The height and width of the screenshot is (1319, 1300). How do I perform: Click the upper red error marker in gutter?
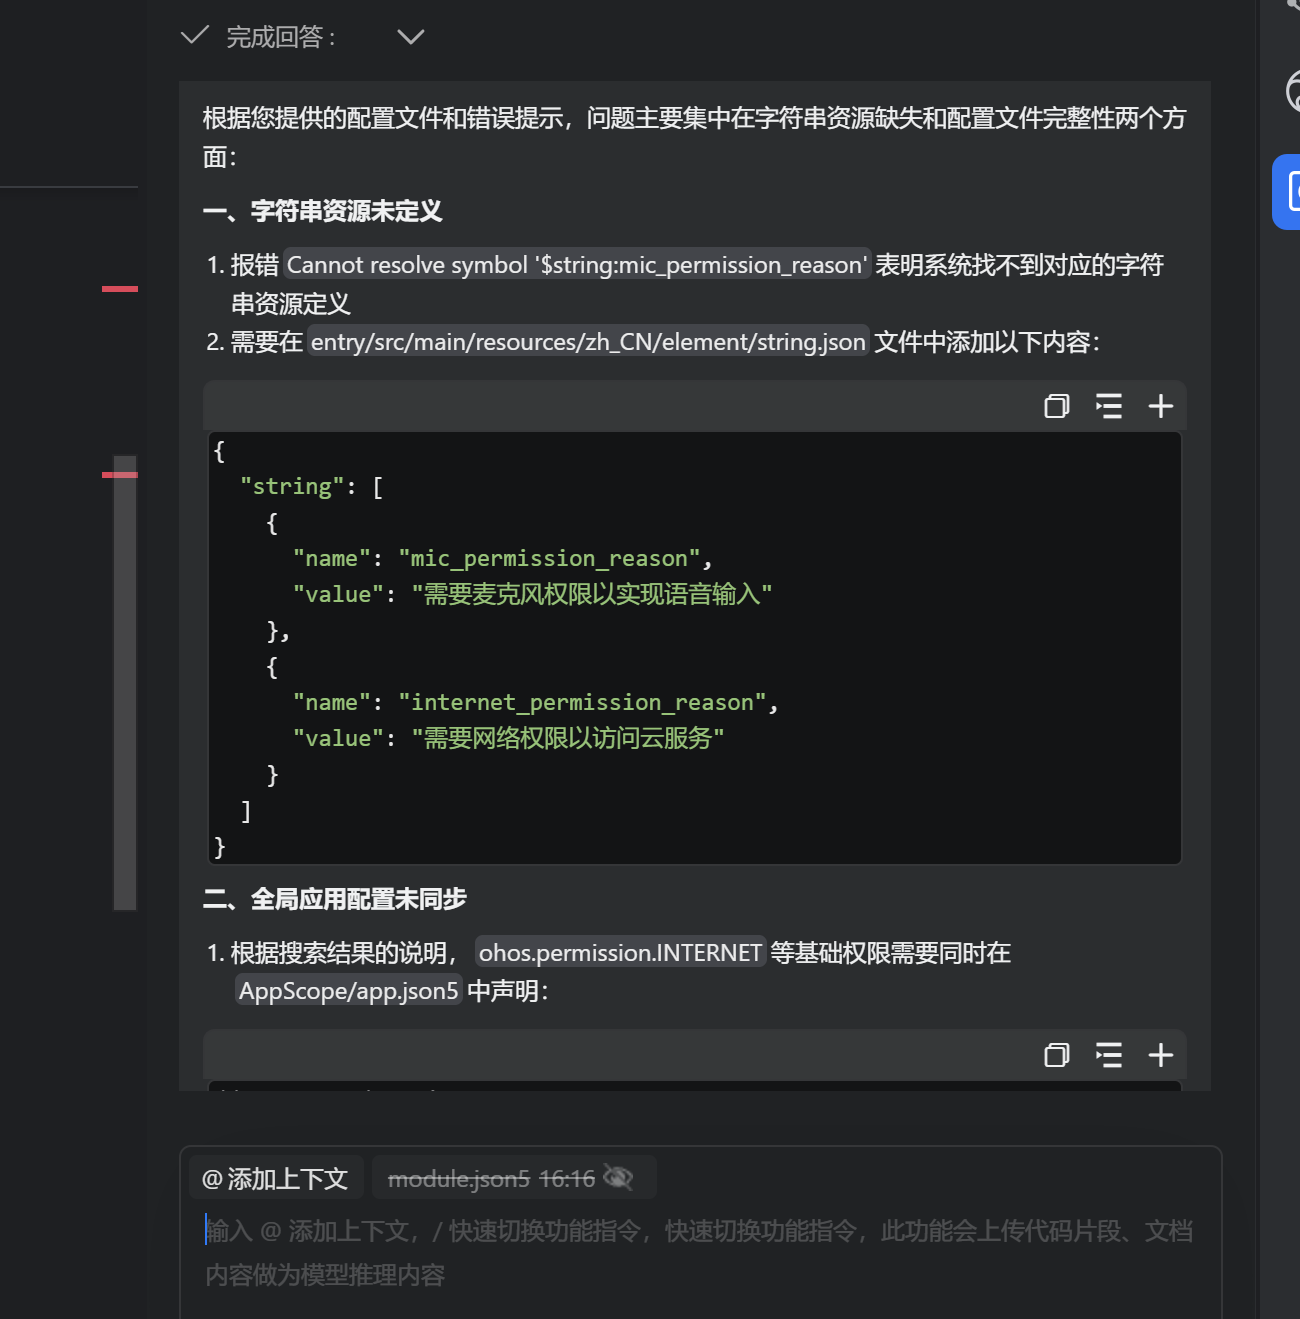pos(119,289)
